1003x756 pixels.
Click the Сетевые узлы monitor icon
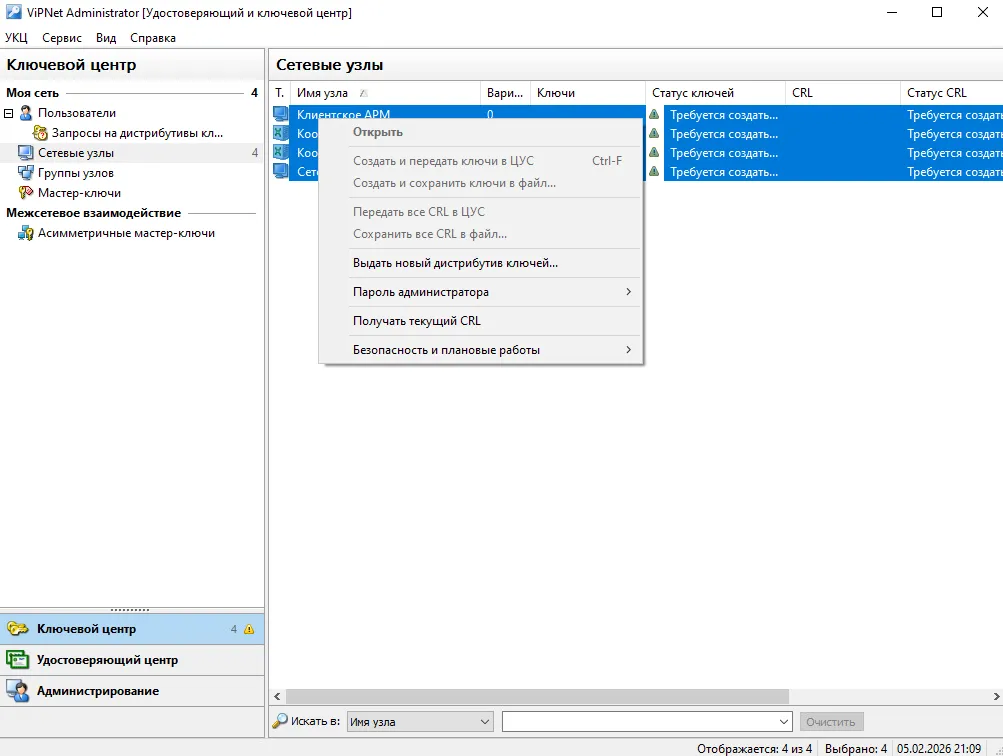tap(26, 153)
